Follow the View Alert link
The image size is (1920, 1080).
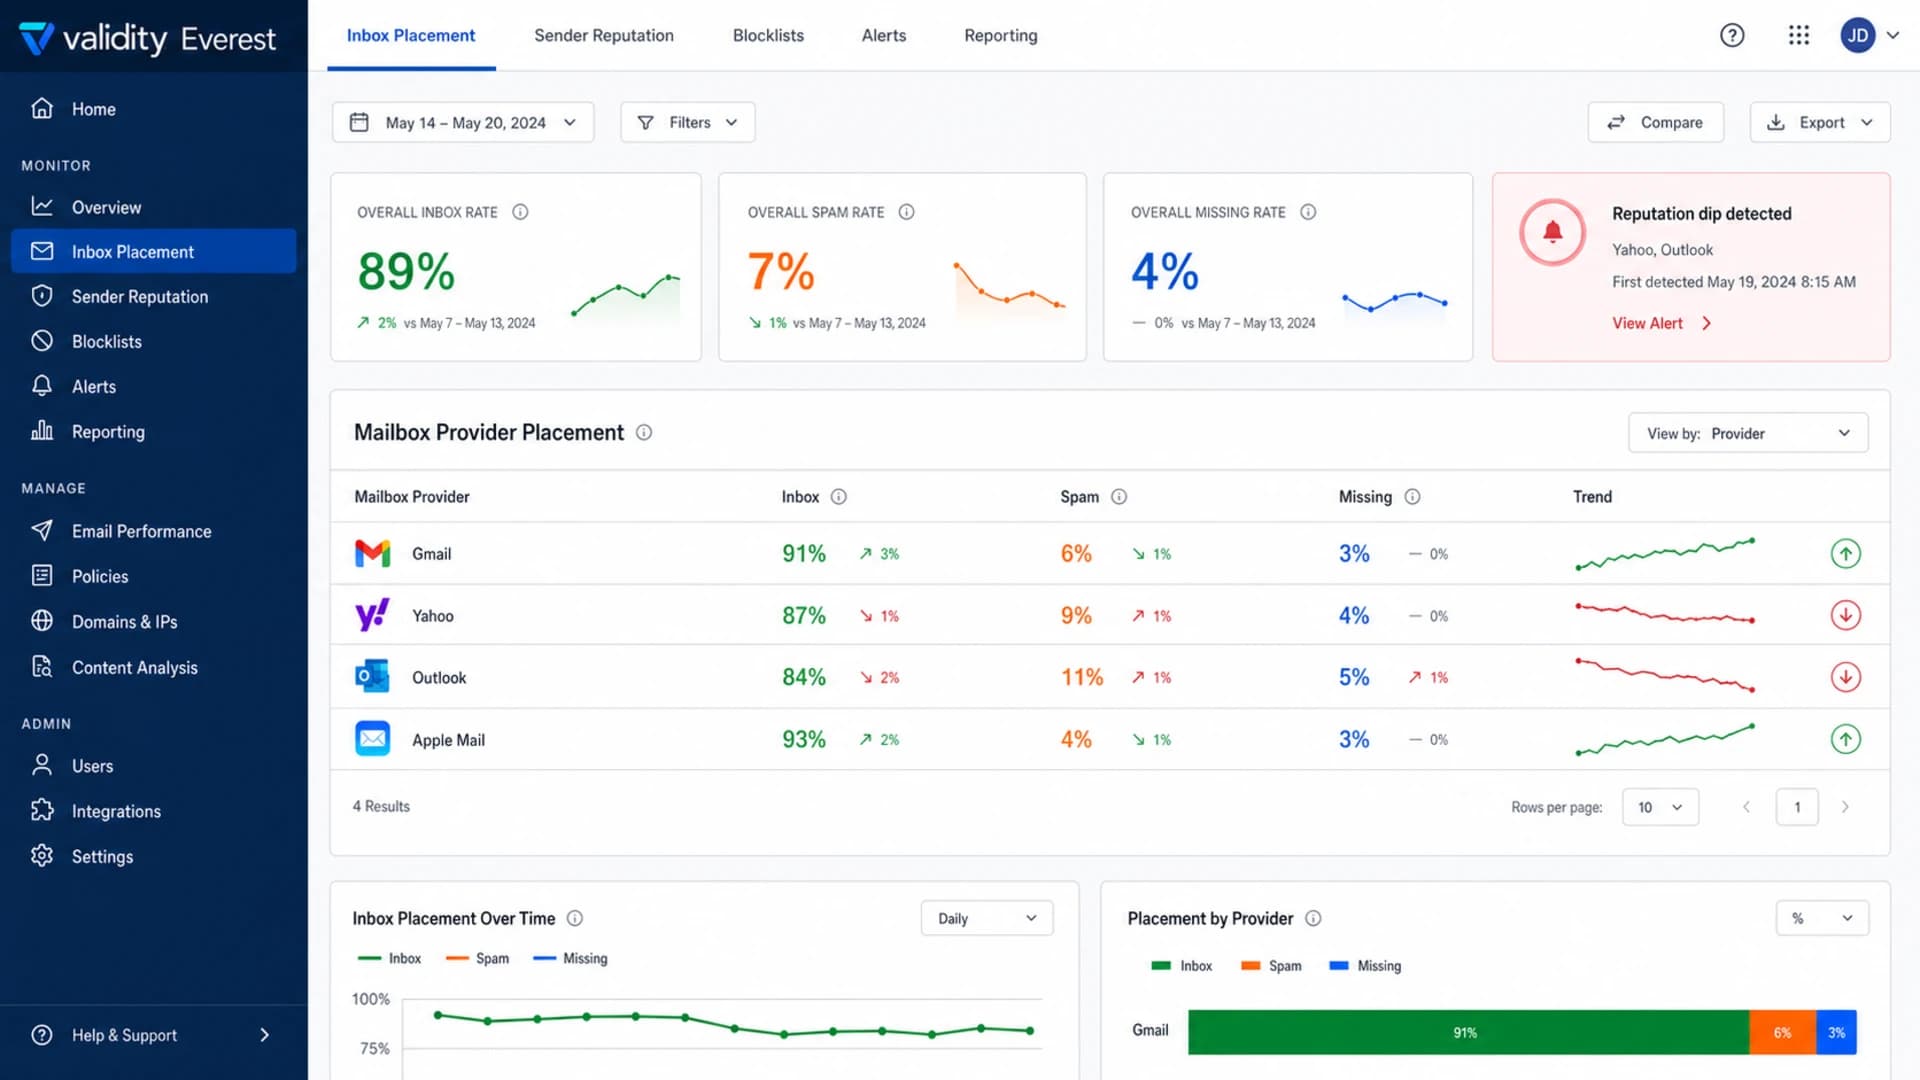pyautogui.click(x=1661, y=323)
